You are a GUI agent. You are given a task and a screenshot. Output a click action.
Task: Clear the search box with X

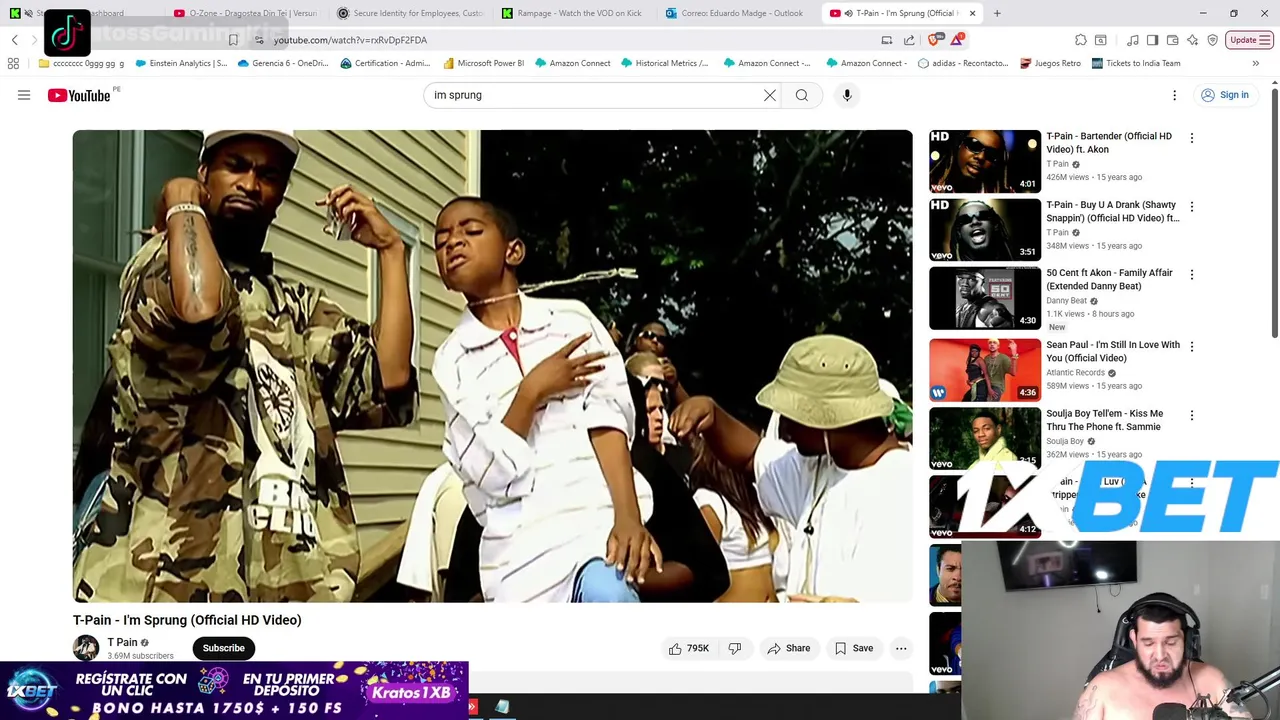770,95
